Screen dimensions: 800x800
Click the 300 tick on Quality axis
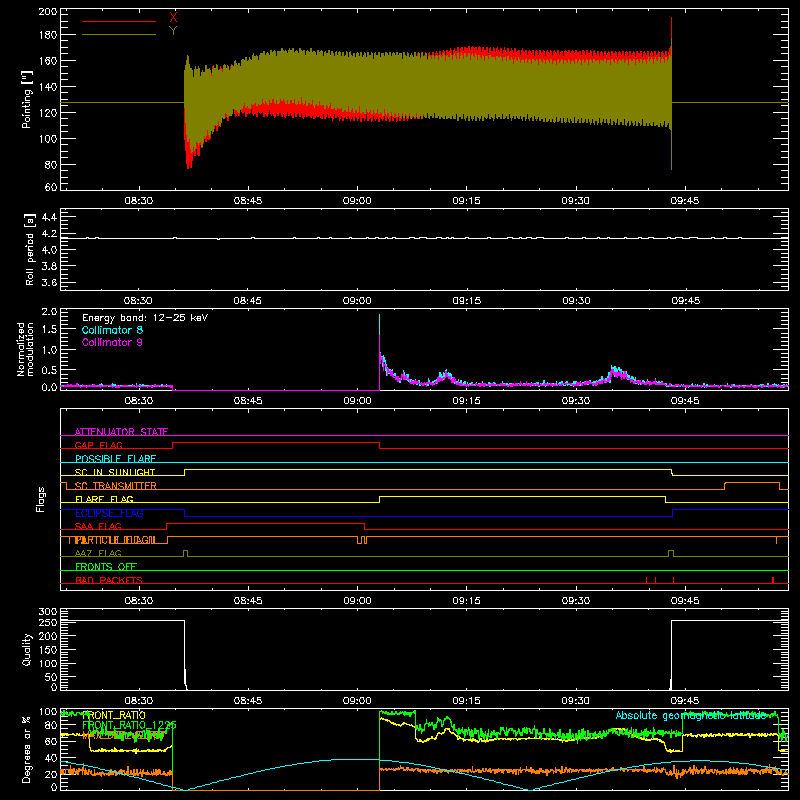click(x=48, y=611)
